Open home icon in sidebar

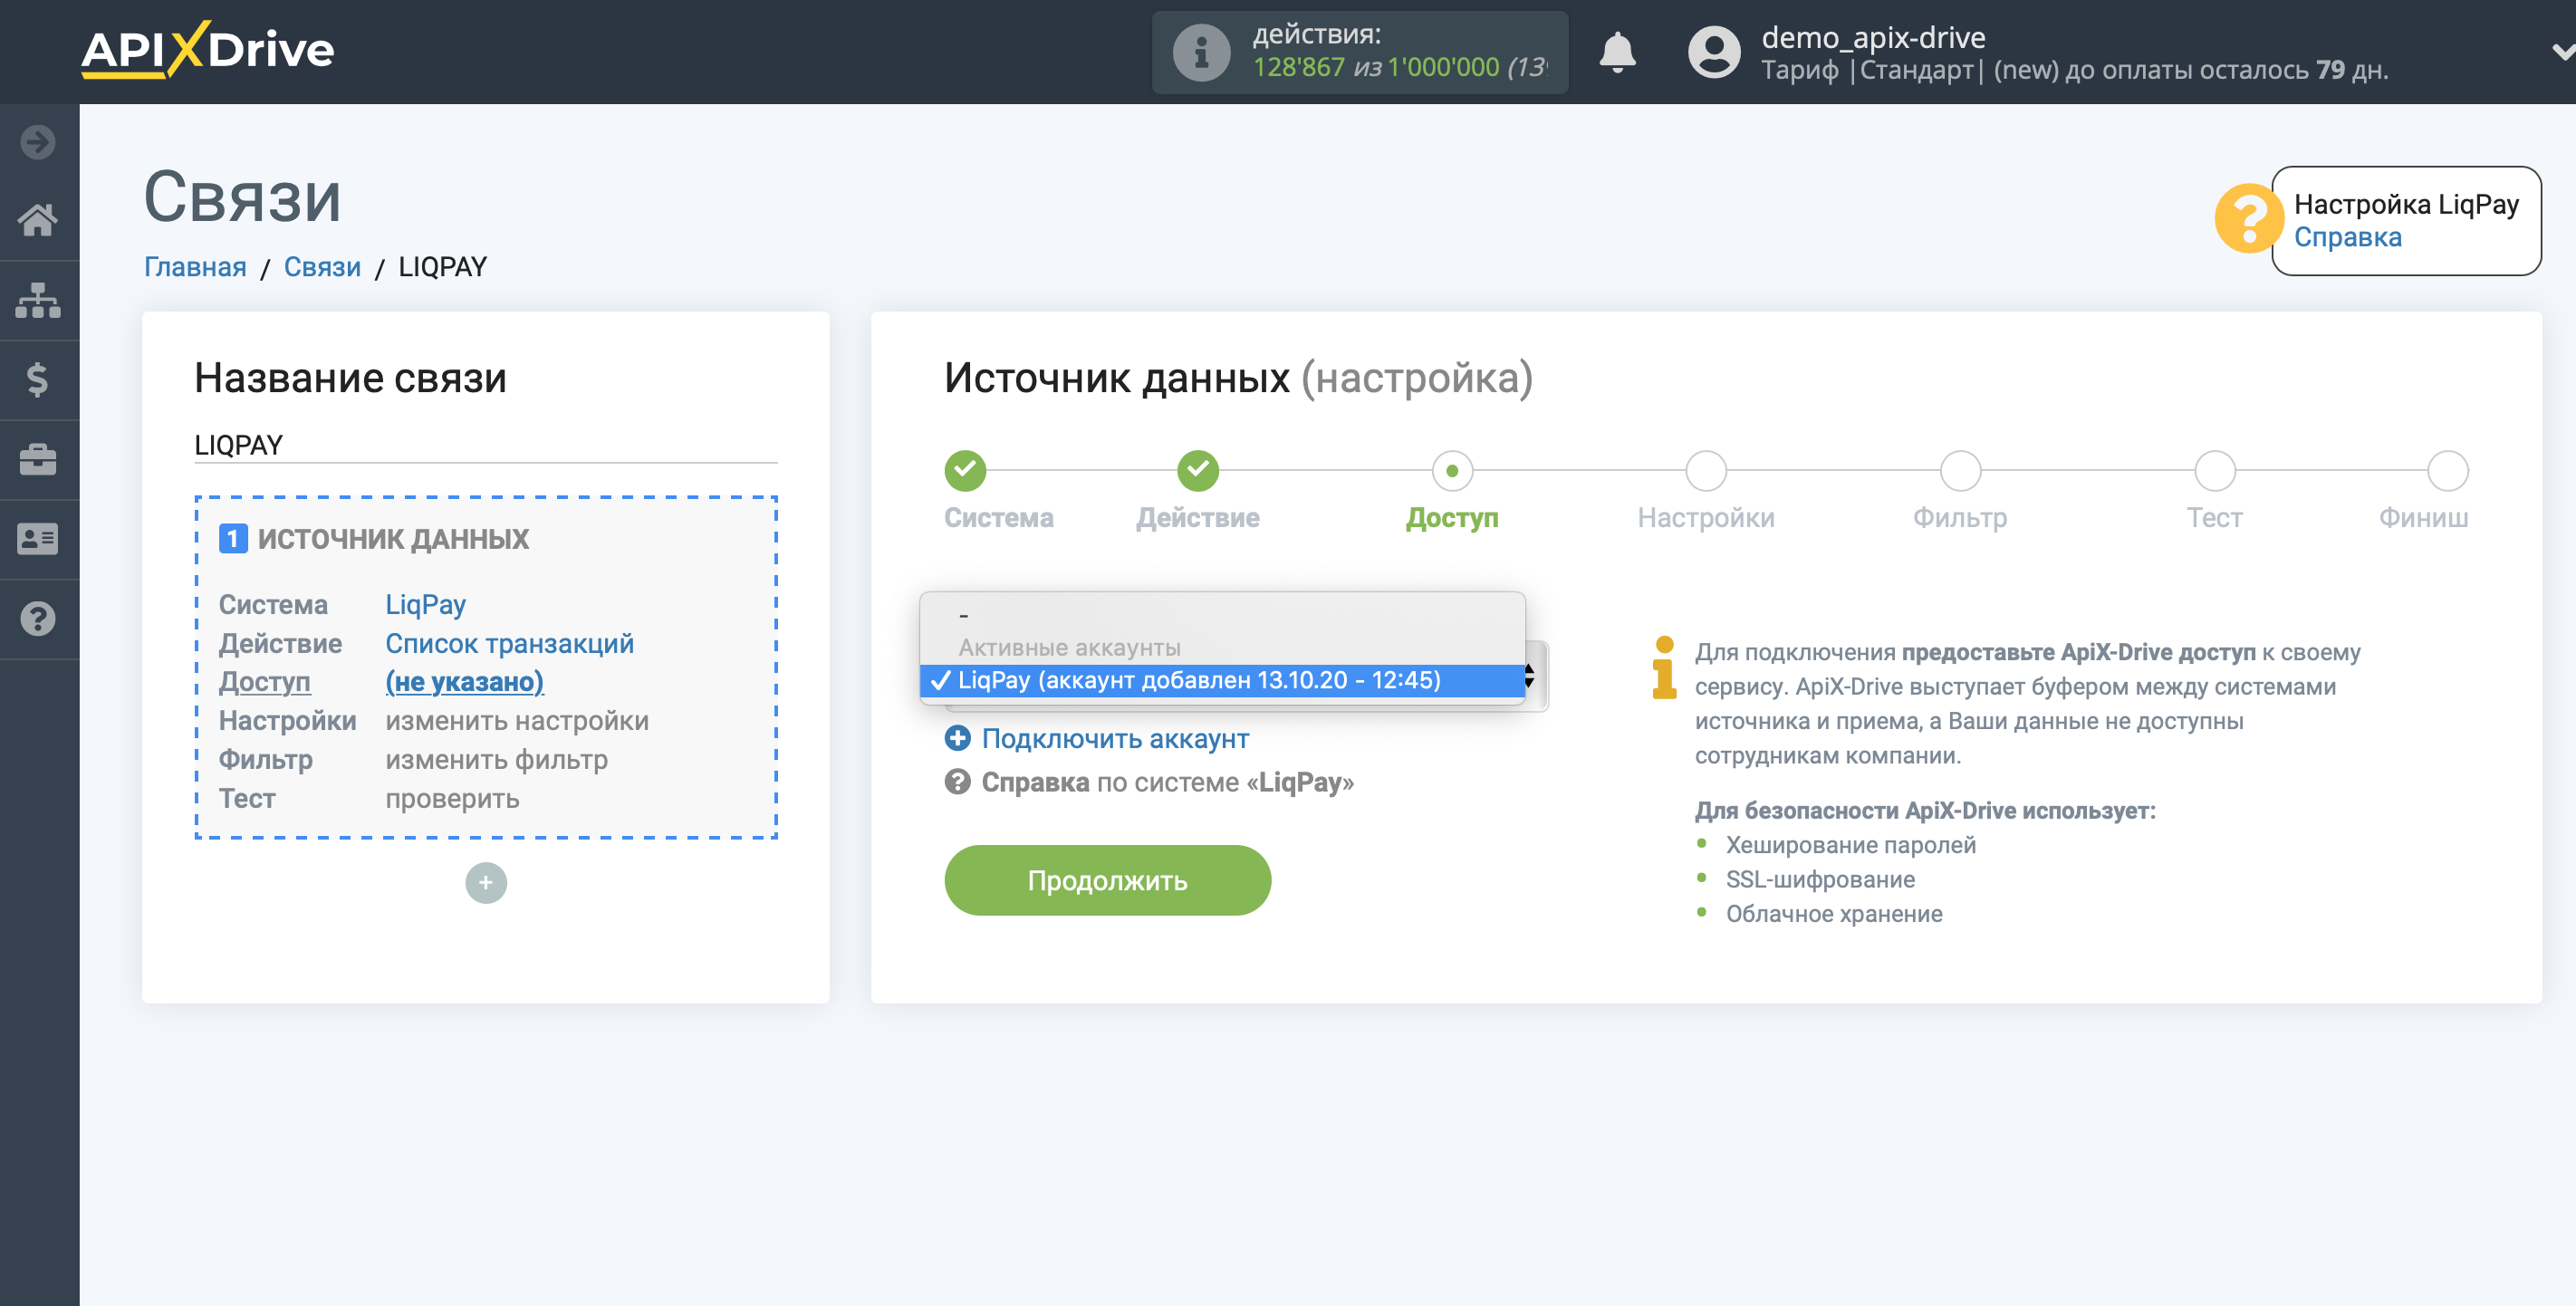point(38,220)
